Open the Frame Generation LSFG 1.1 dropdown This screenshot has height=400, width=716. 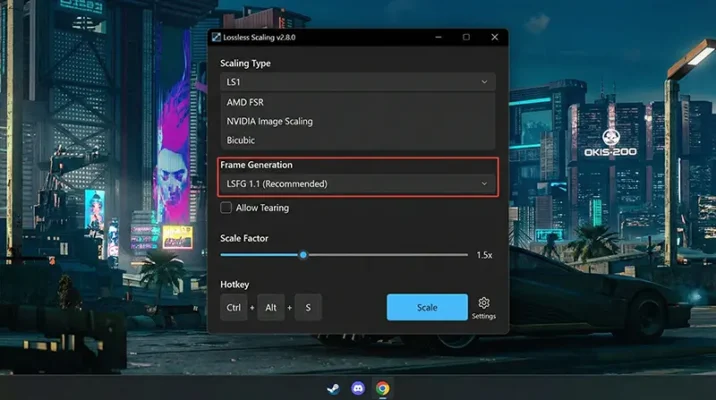(x=358, y=184)
